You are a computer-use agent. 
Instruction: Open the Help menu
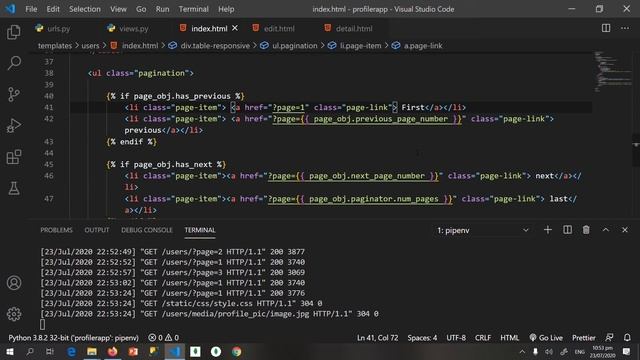tap(226, 9)
